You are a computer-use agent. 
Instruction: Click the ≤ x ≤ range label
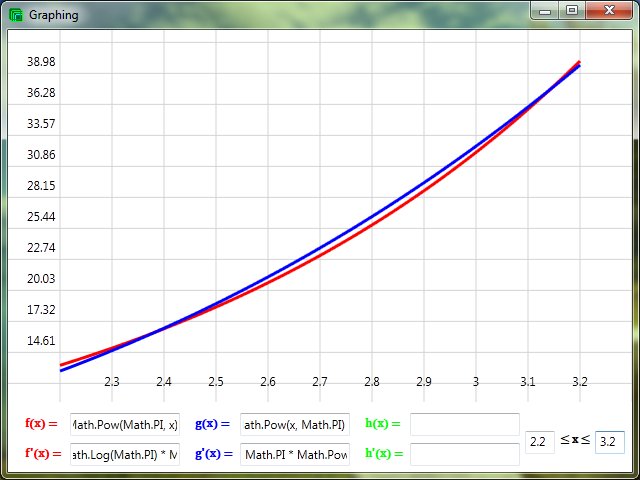pyautogui.click(x=574, y=440)
